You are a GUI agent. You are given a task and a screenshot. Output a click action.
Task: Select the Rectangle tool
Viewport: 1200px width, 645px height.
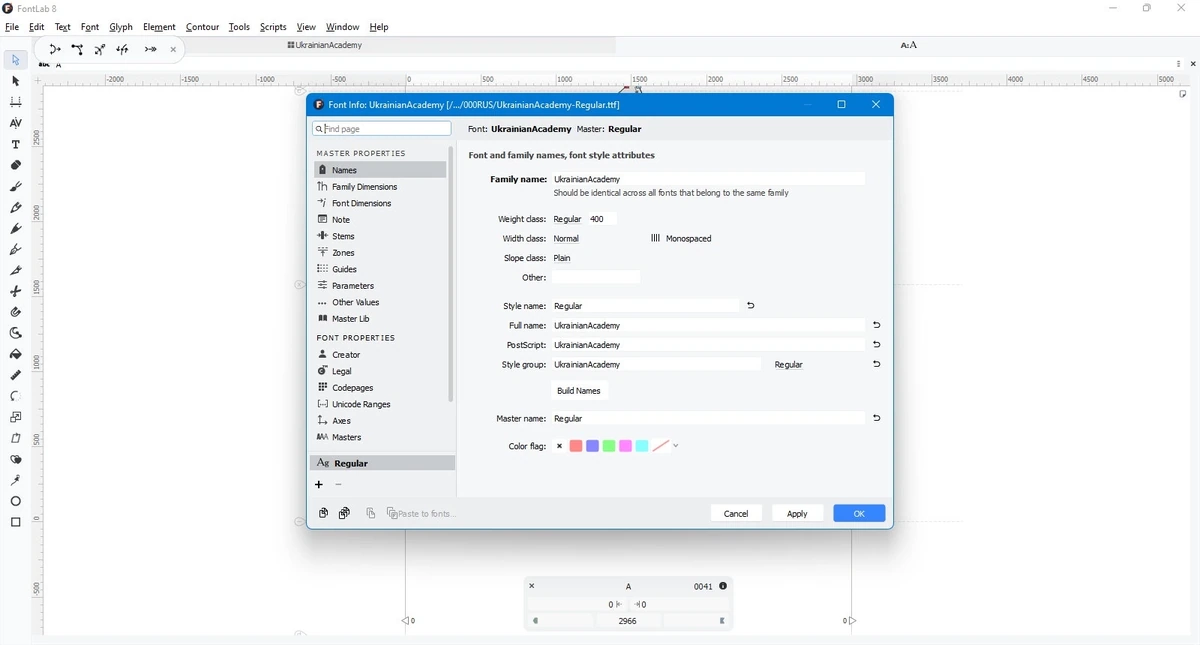click(x=15, y=522)
